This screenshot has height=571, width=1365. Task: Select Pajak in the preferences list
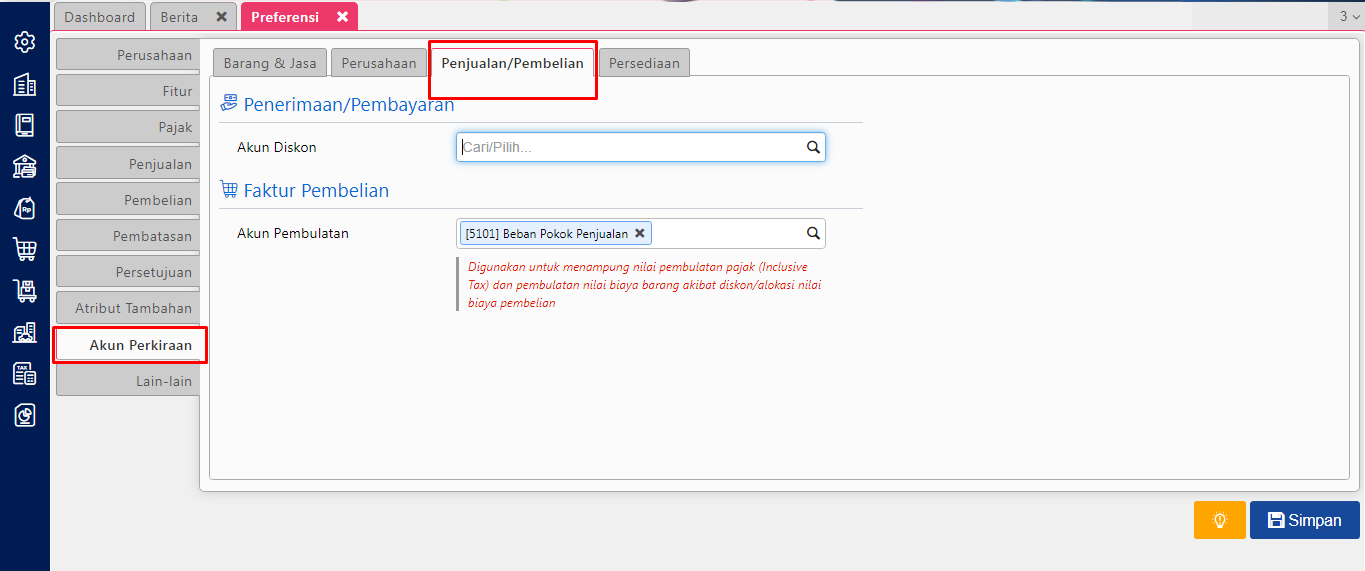click(127, 127)
